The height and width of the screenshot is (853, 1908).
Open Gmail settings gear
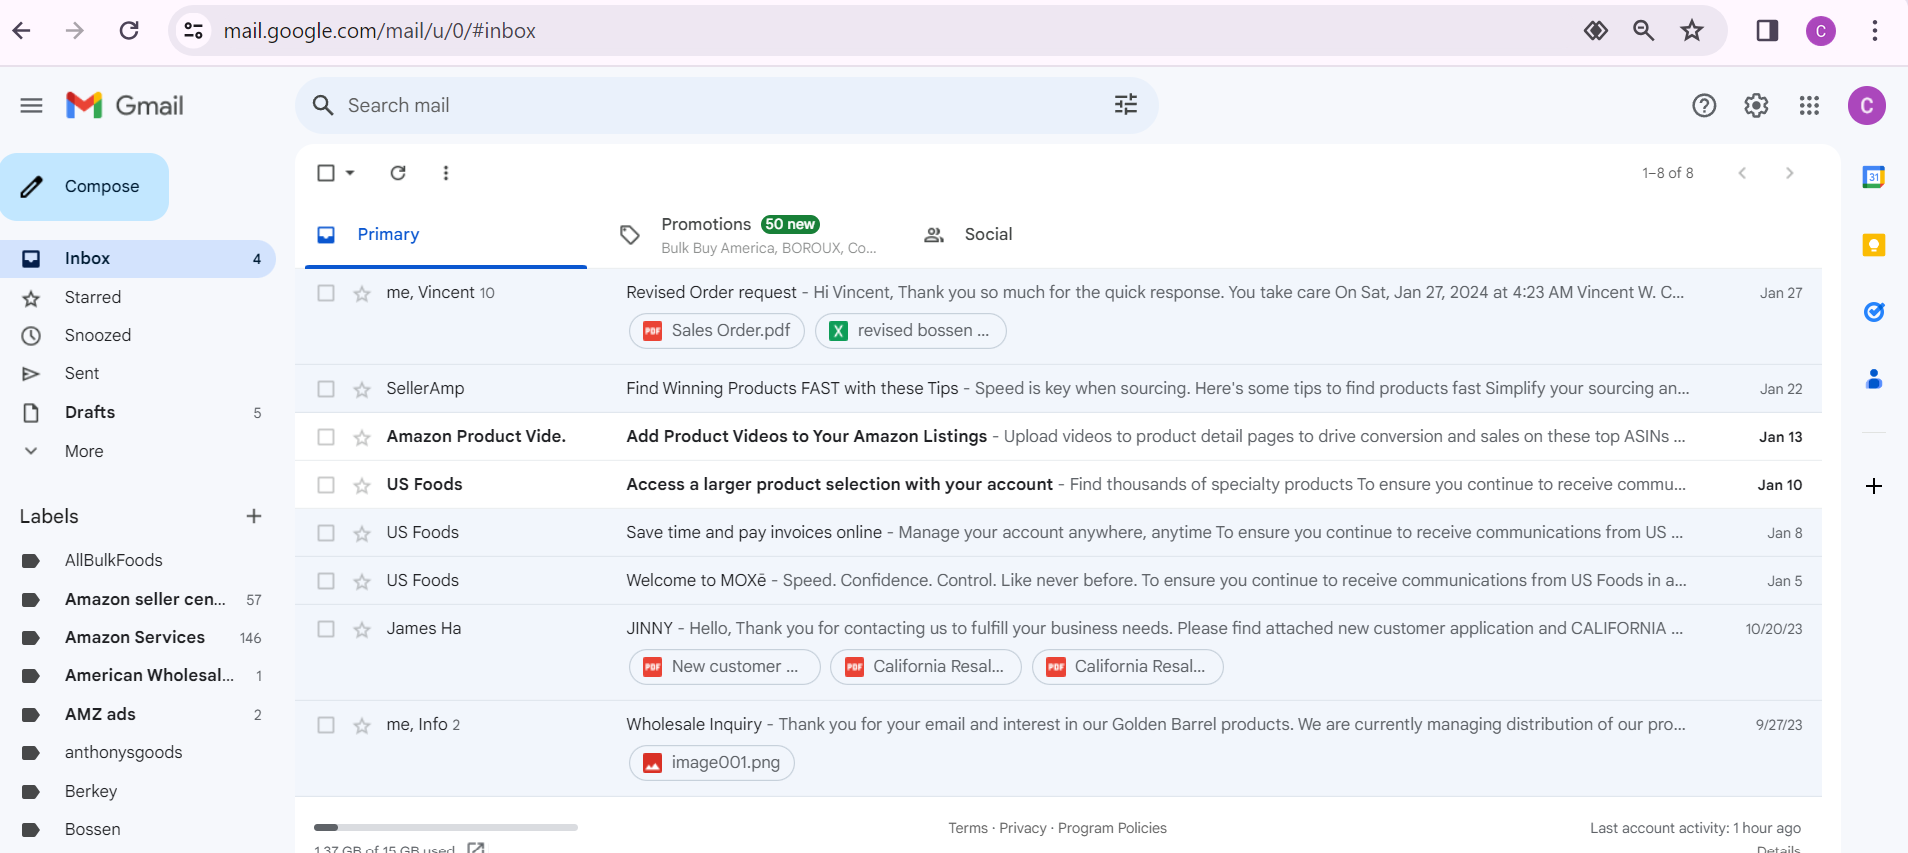(x=1756, y=105)
